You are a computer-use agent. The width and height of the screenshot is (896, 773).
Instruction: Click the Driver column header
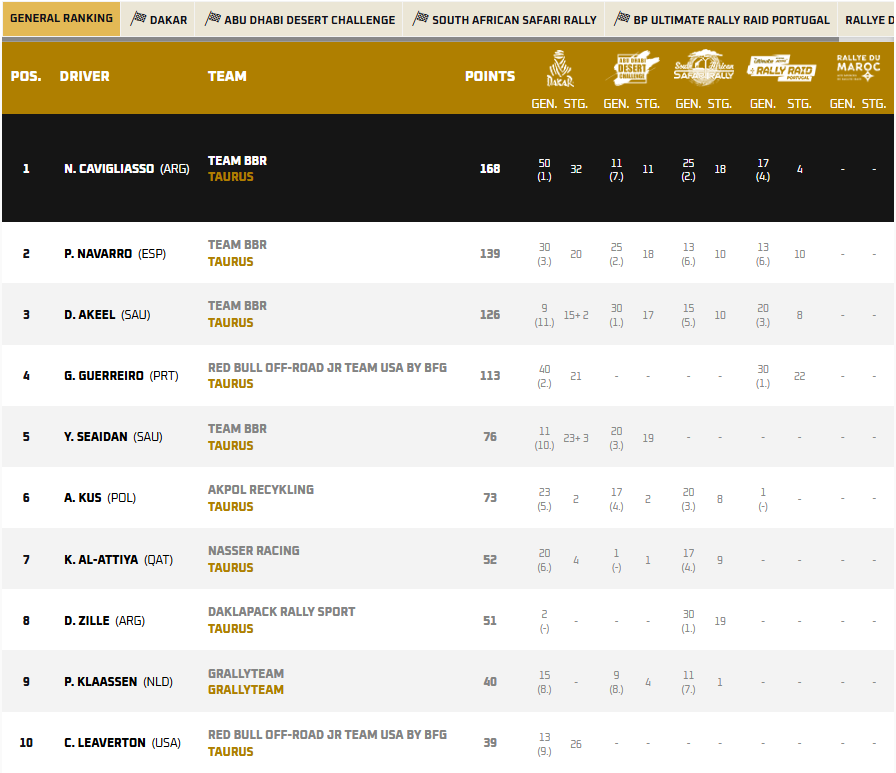(x=84, y=76)
